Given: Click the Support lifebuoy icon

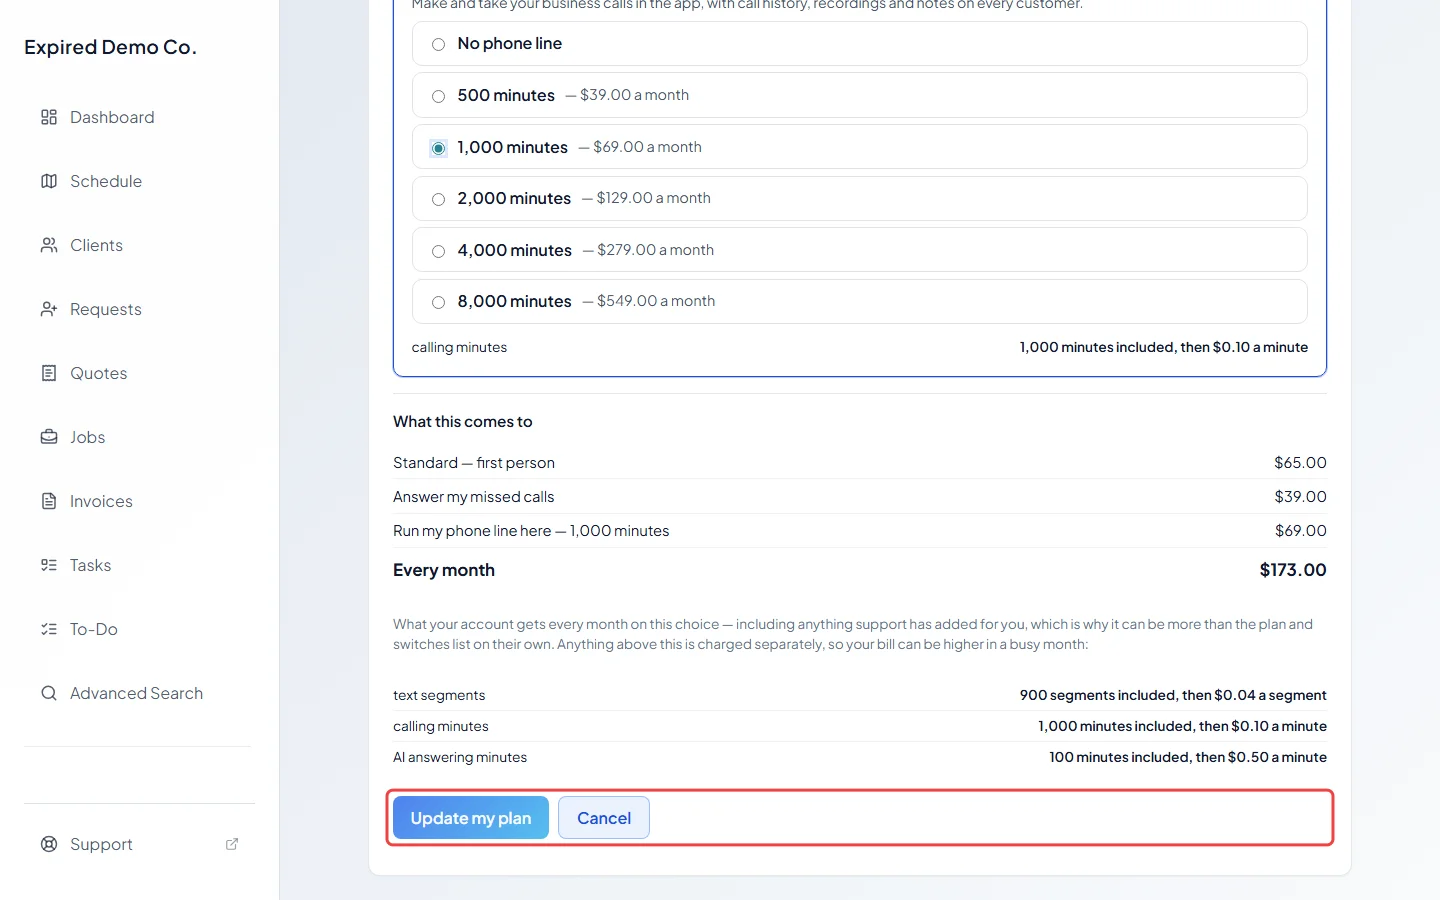Looking at the screenshot, I should (49, 844).
